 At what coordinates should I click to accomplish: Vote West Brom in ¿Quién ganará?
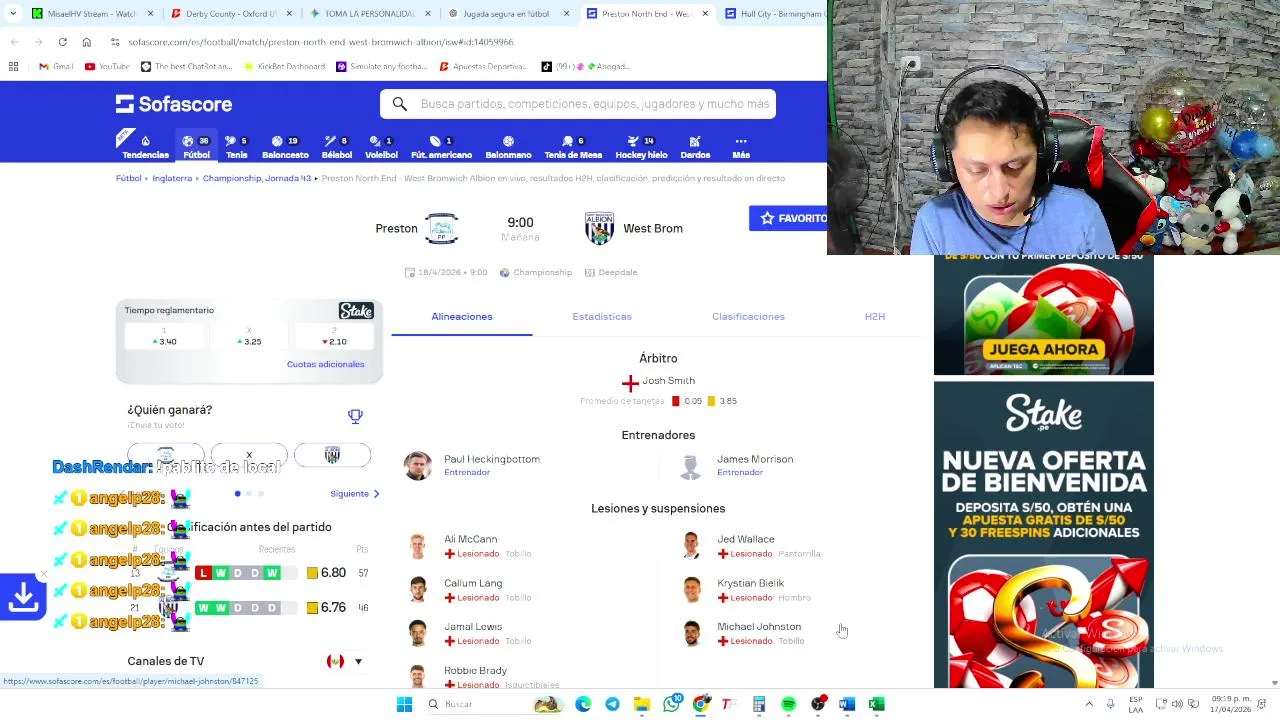(x=332, y=455)
